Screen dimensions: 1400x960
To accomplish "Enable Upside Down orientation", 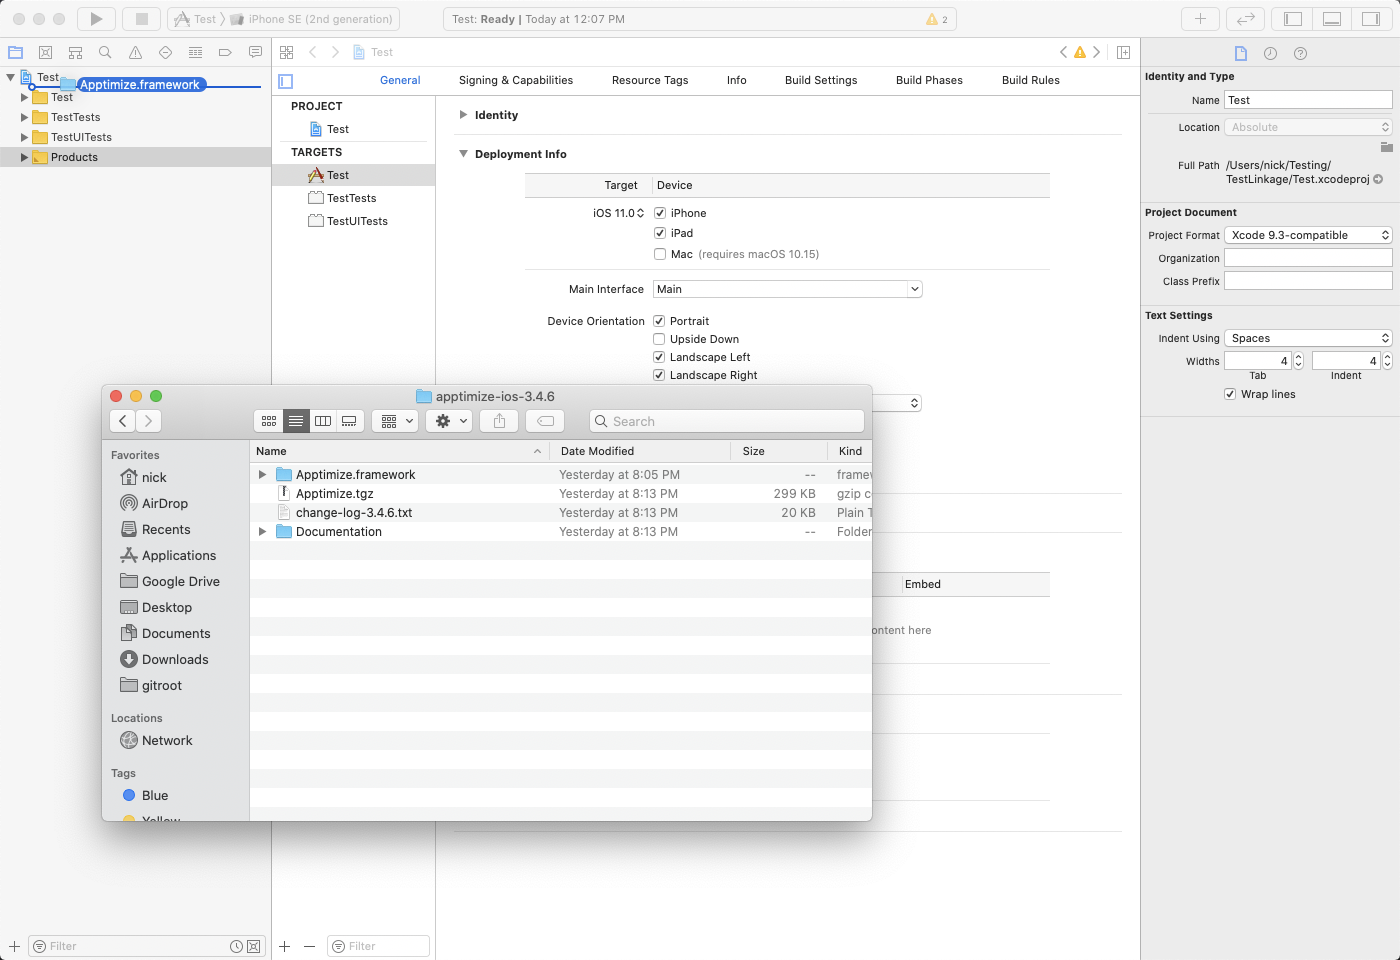I will (x=659, y=339).
